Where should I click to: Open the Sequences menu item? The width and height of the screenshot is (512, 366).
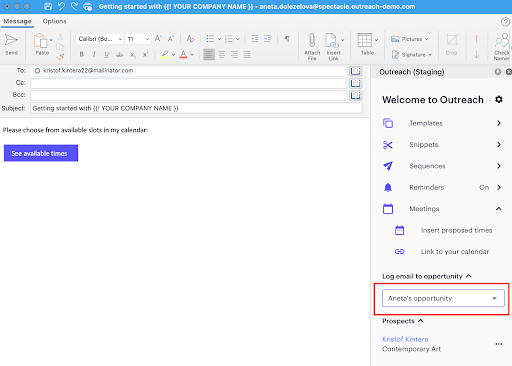click(442, 166)
